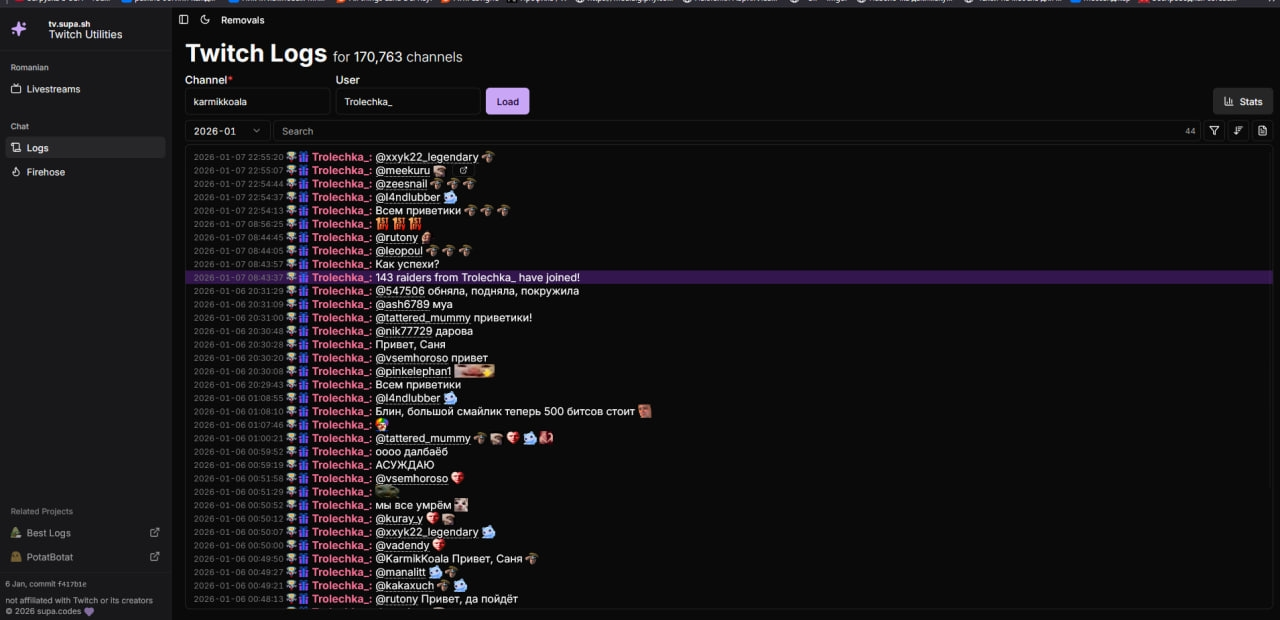The height and width of the screenshot is (620, 1280).
Task: Switch theme with the moon icon
Action: tap(205, 20)
